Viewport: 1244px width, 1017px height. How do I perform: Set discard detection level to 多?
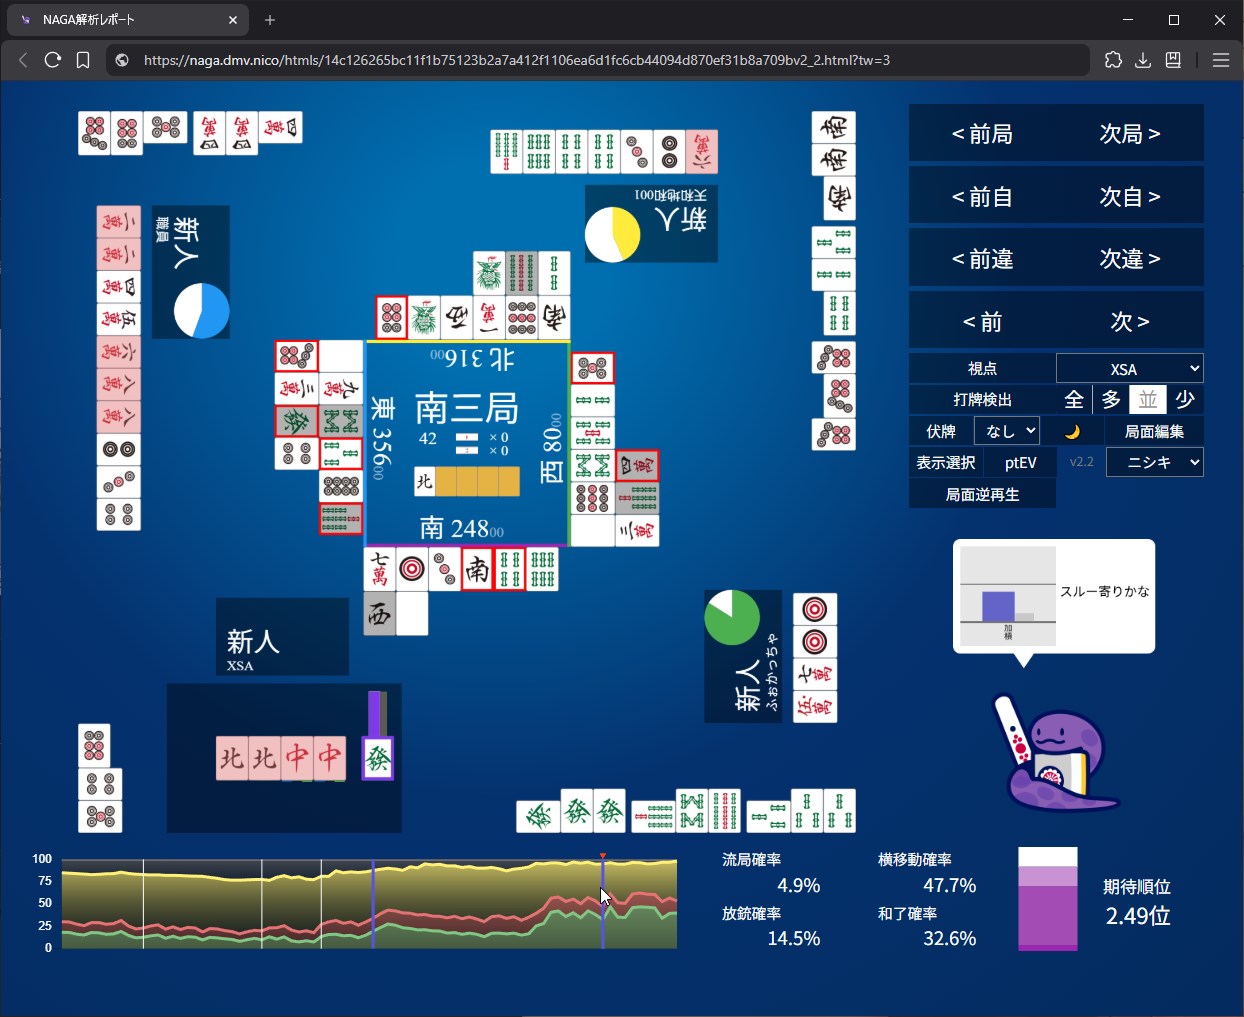(1111, 400)
